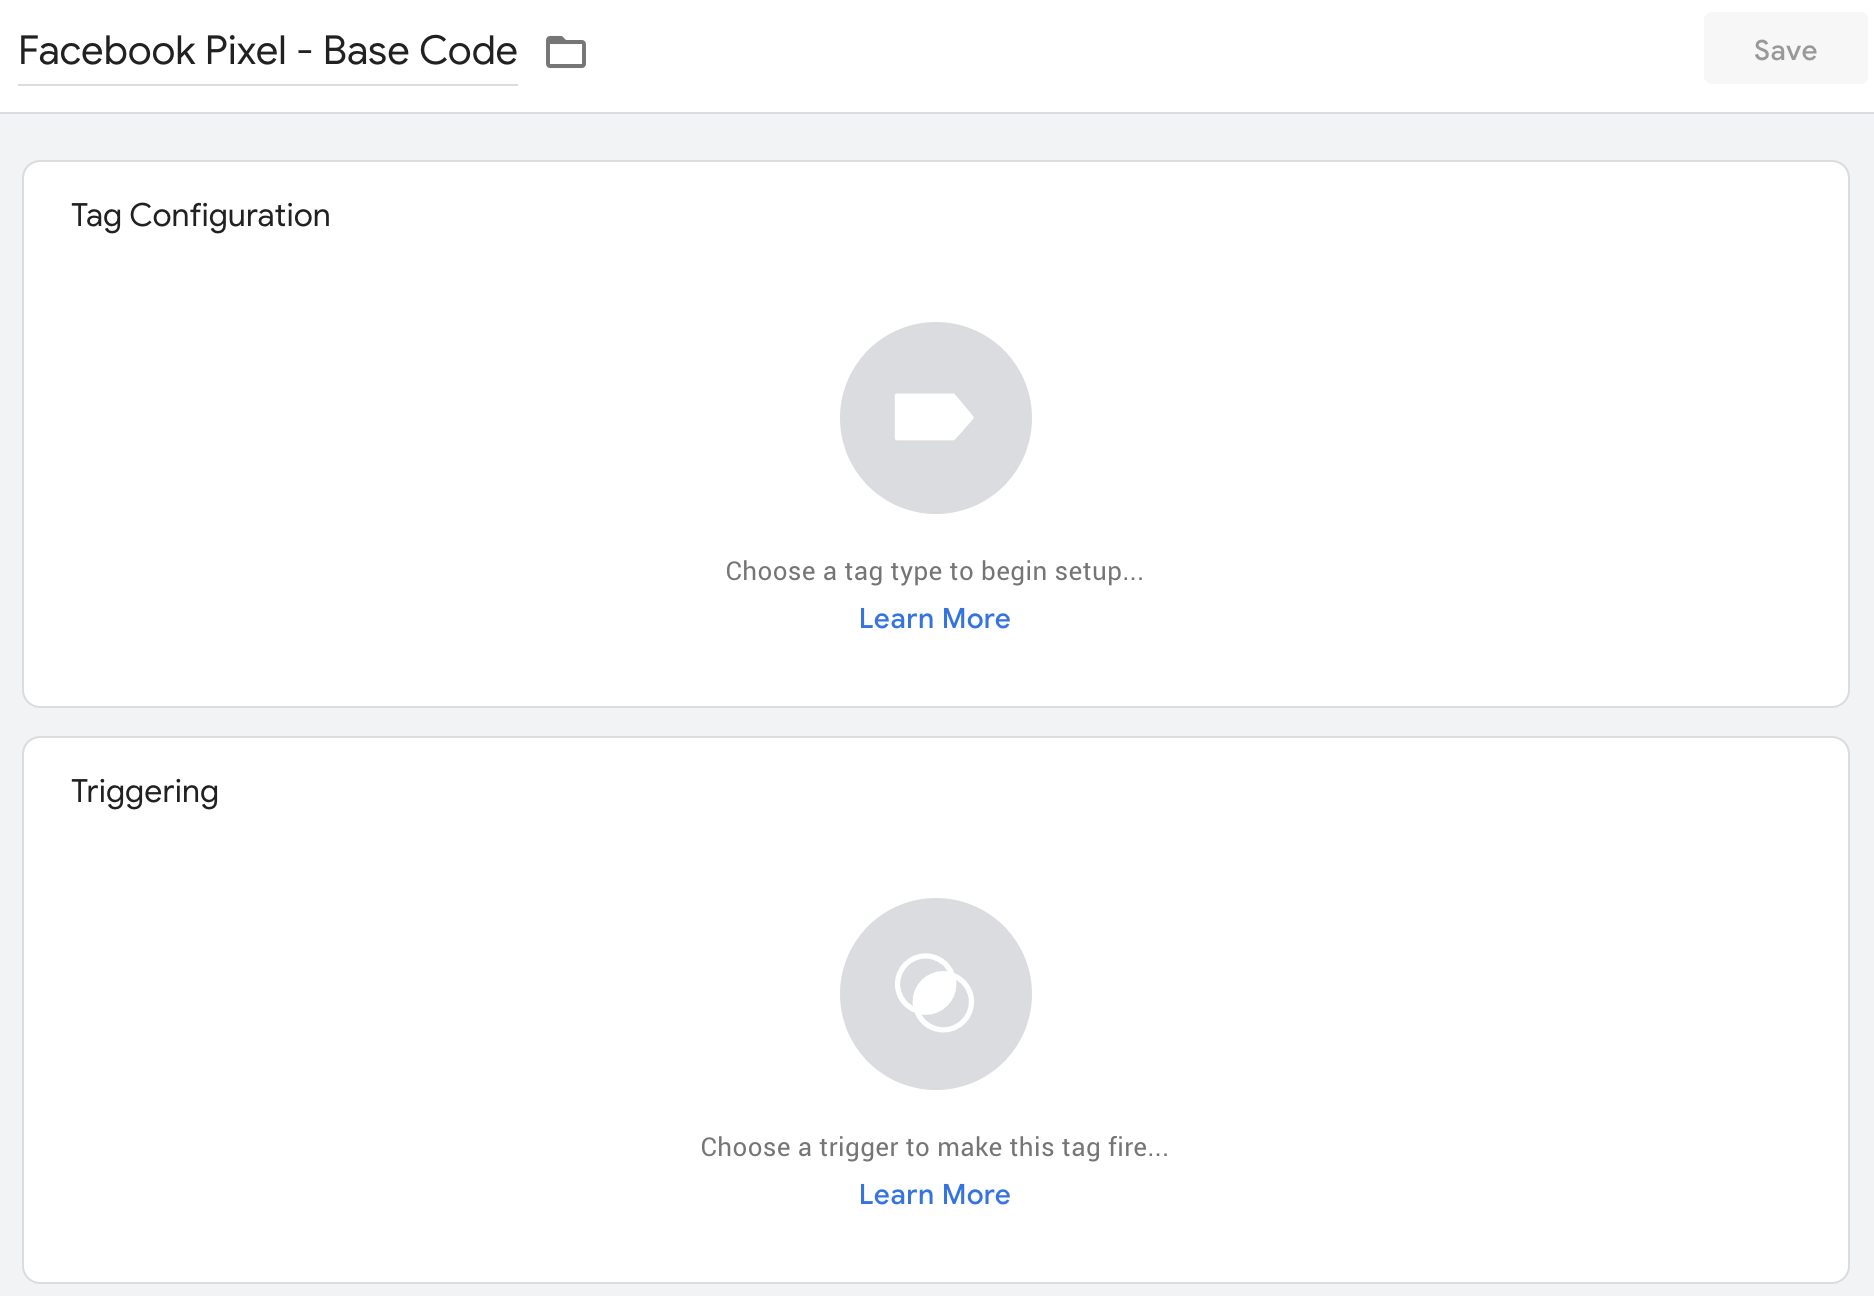The image size is (1874, 1296).
Task: Click the gray gap between the two cards
Action: (936, 722)
